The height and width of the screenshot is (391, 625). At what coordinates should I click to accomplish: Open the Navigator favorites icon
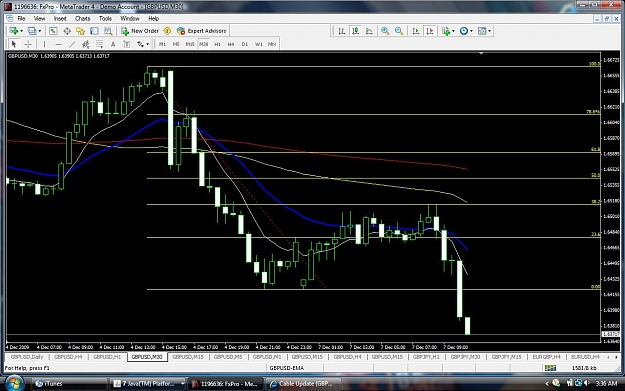click(x=81, y=31)
